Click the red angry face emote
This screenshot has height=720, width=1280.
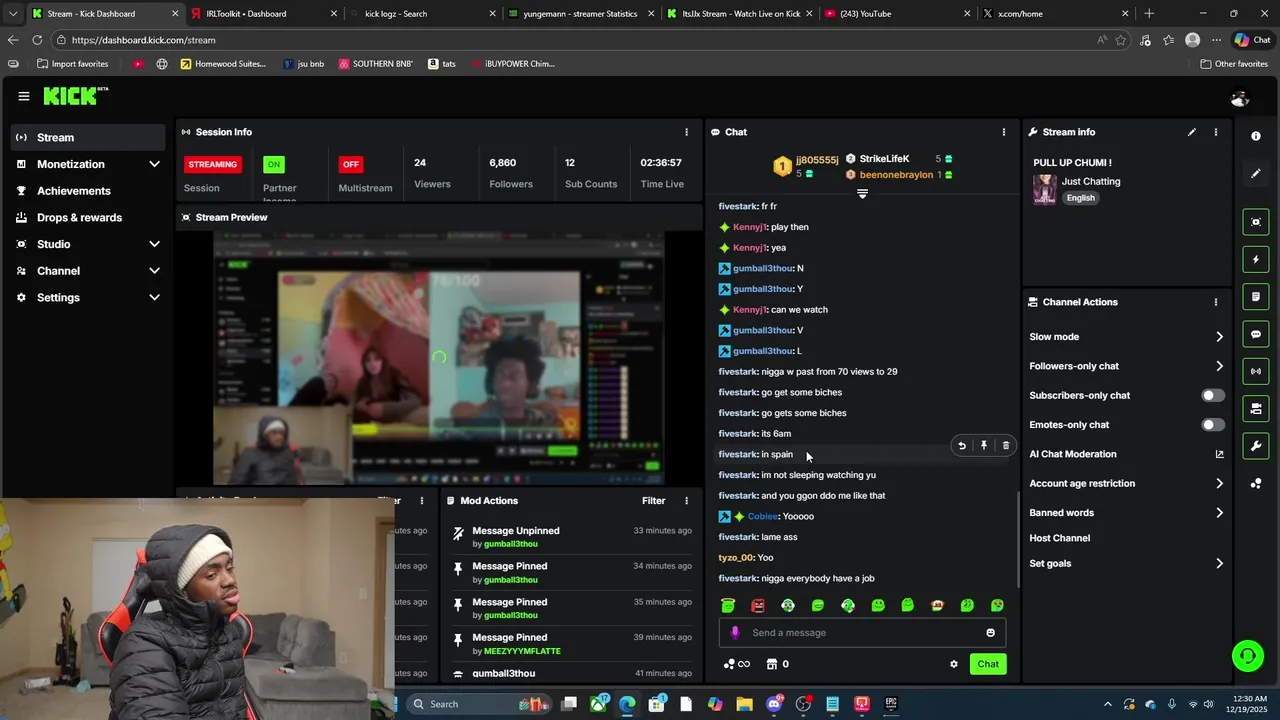[758, 605]
